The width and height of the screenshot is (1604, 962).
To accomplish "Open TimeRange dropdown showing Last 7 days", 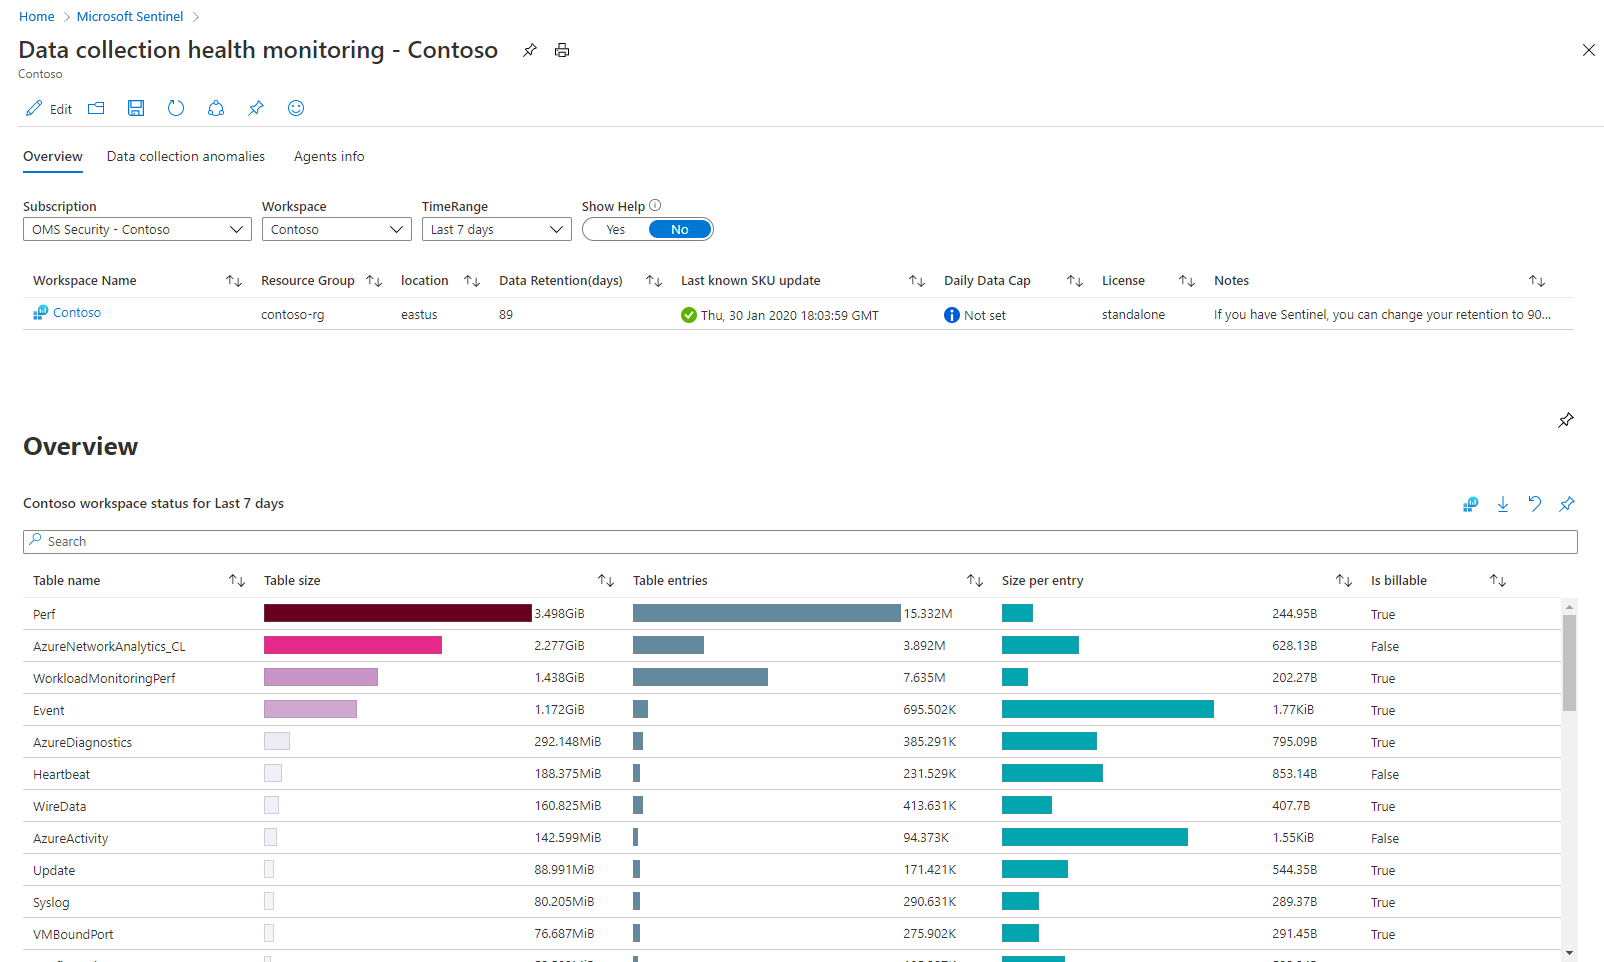I will (x=496, y=230).
